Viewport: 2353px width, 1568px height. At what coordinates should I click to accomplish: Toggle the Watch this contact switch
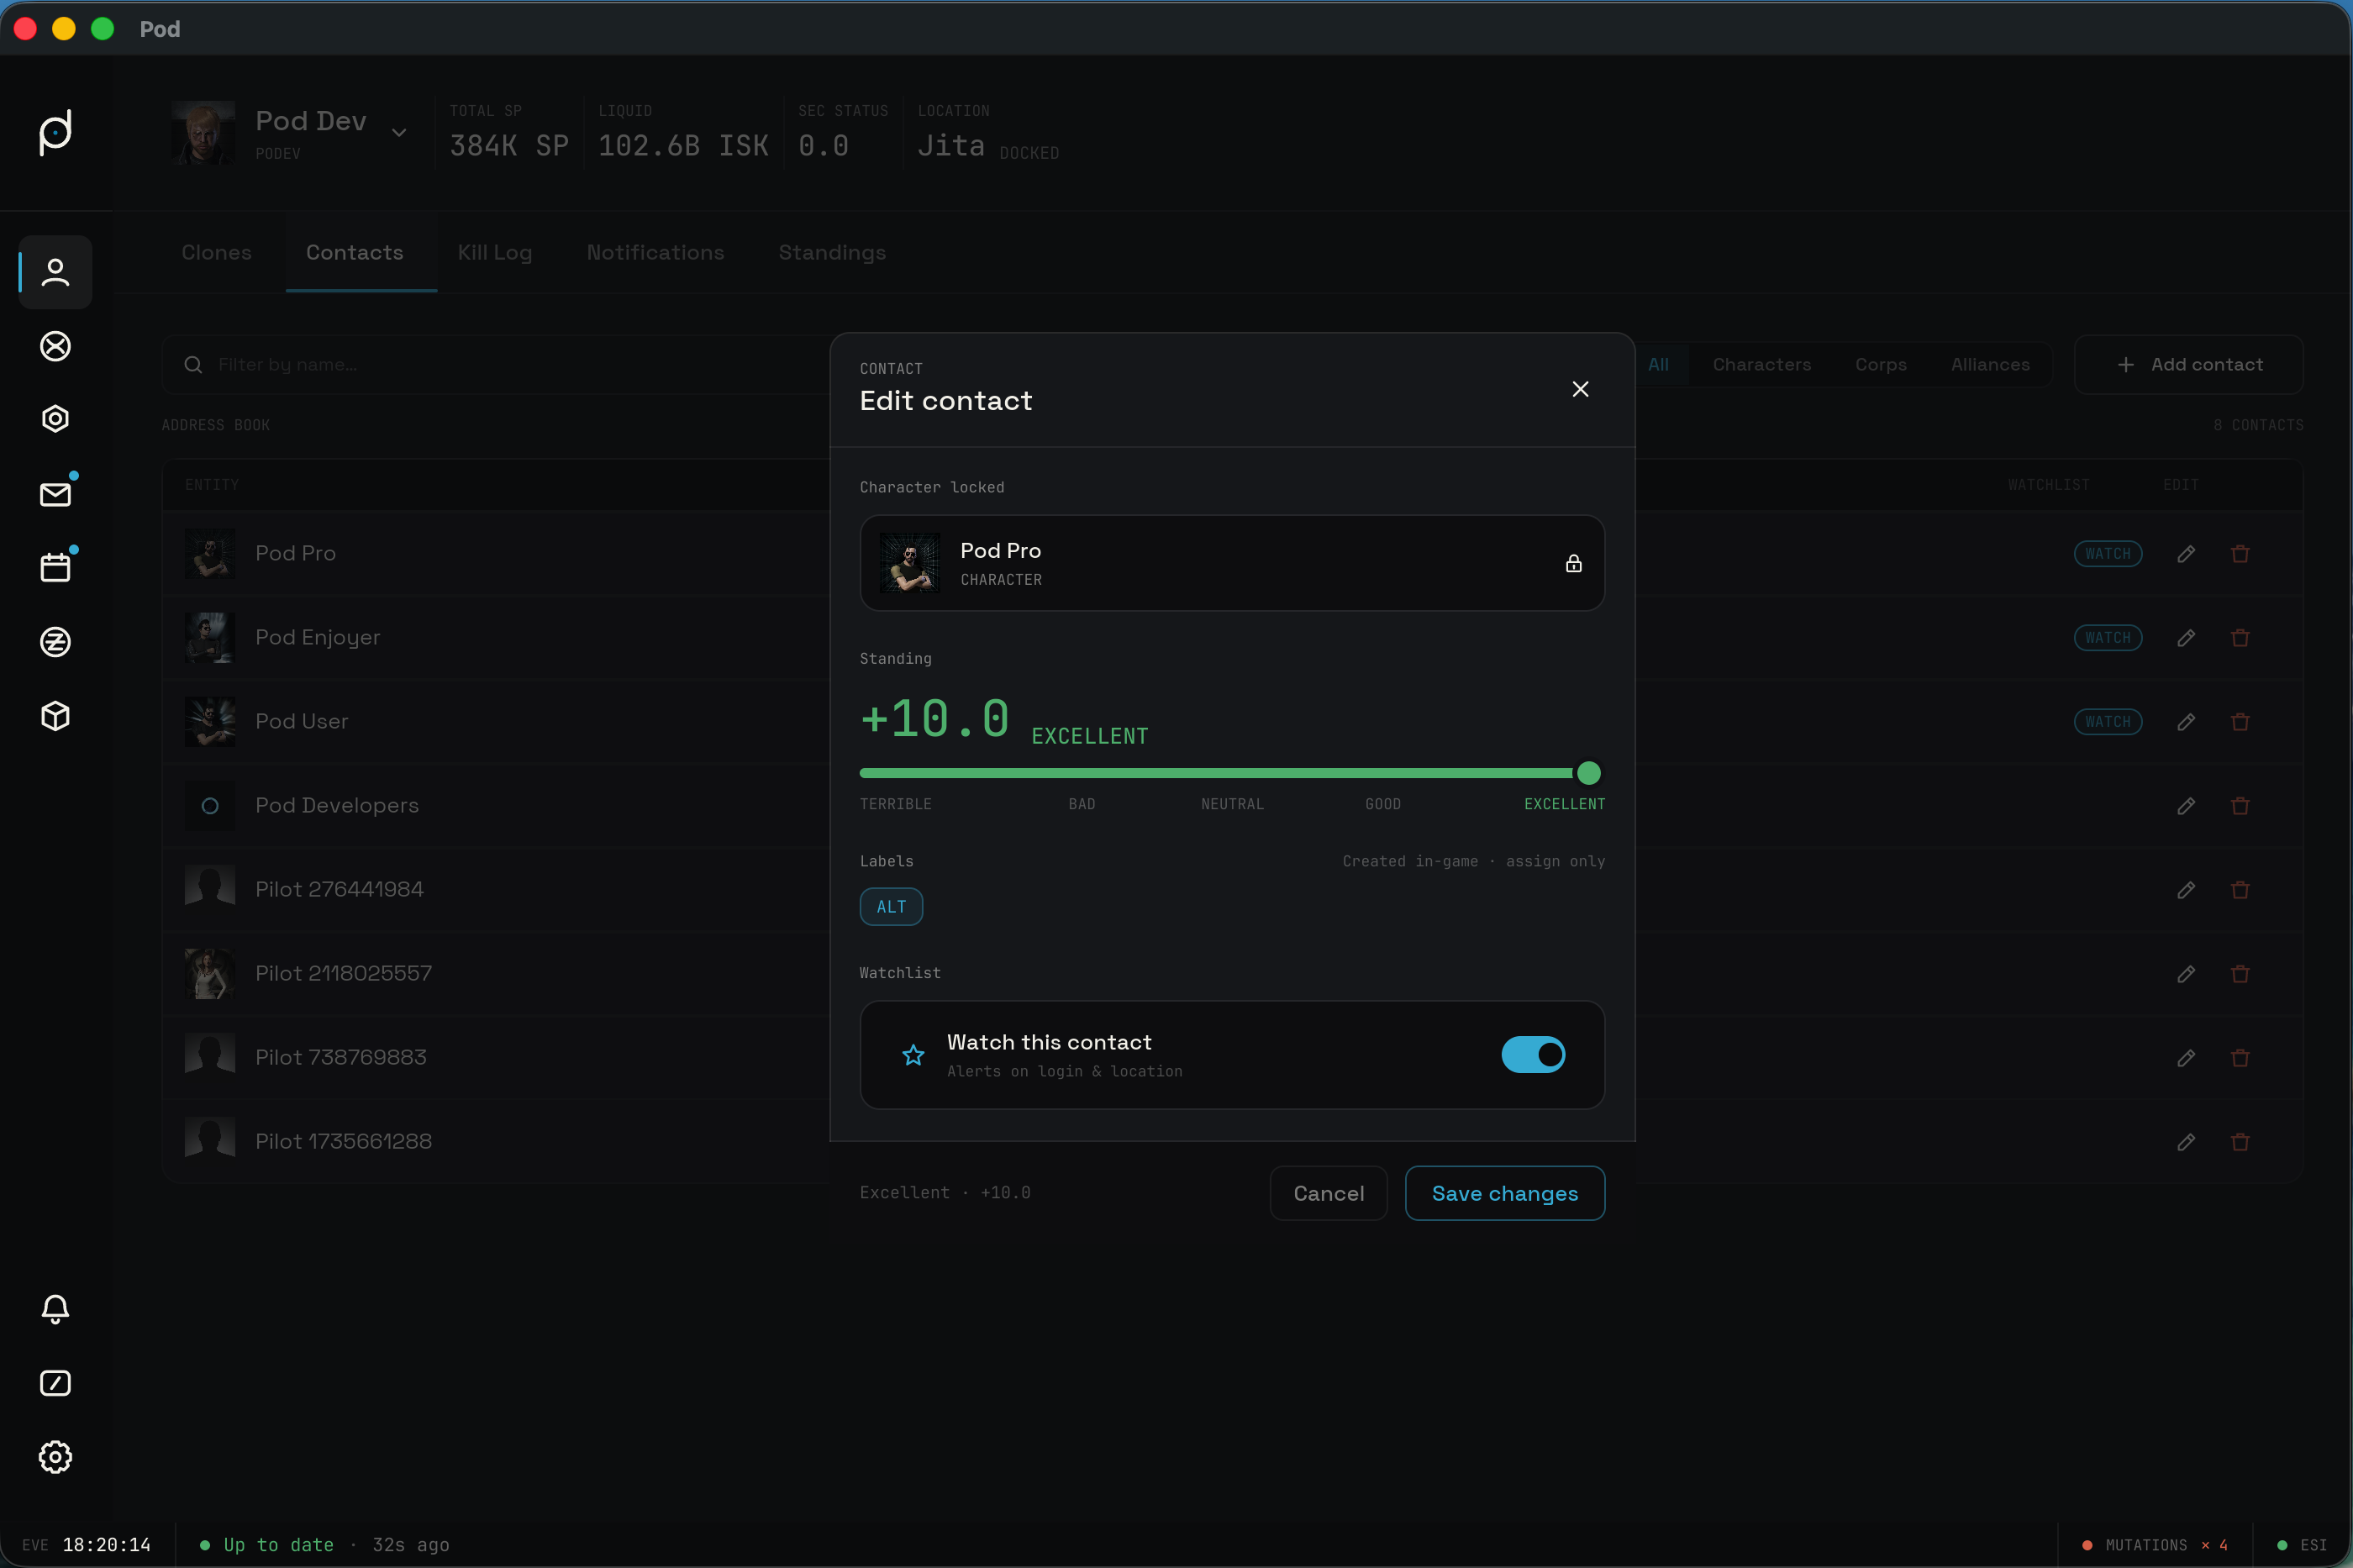(x=1533, y=1055)
